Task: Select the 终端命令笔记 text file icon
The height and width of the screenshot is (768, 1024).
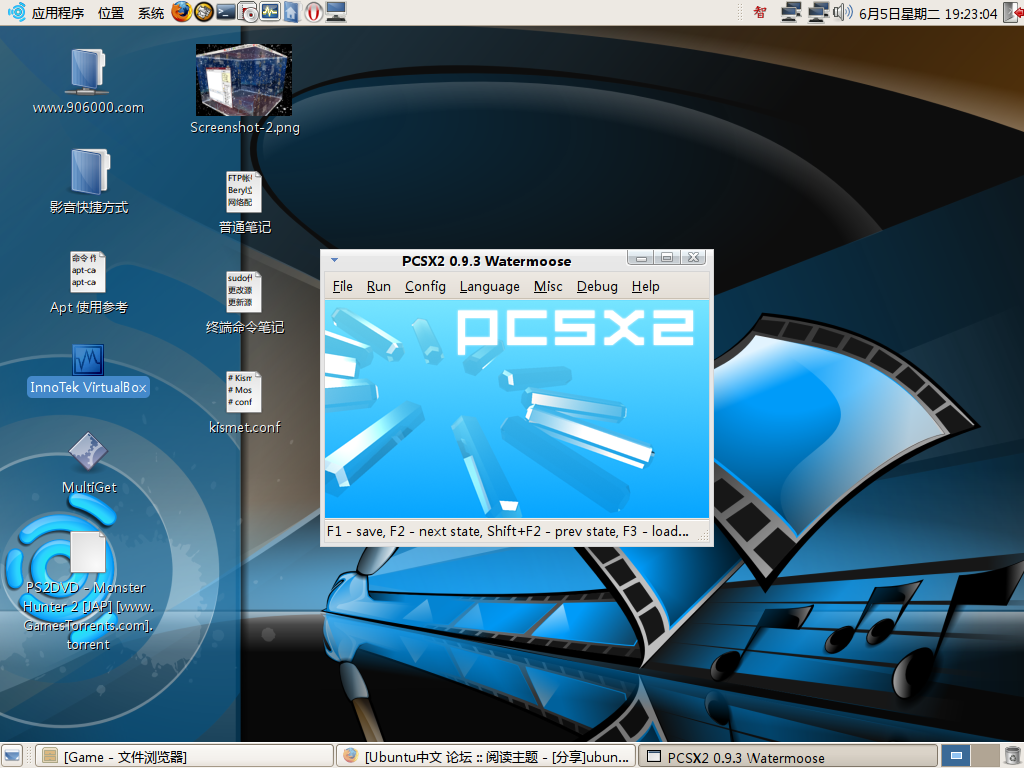Action: tap(244, 302)
